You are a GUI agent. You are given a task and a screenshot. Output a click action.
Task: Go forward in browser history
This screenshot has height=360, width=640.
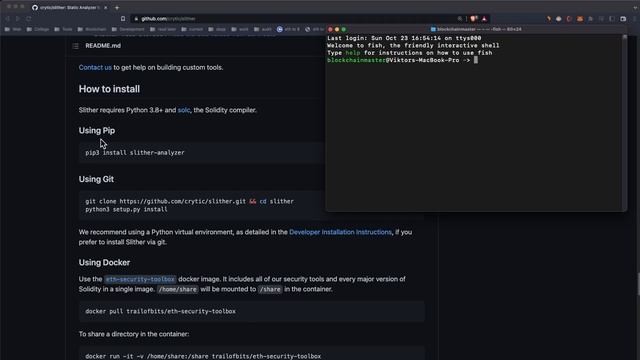[x=18, y=18]
